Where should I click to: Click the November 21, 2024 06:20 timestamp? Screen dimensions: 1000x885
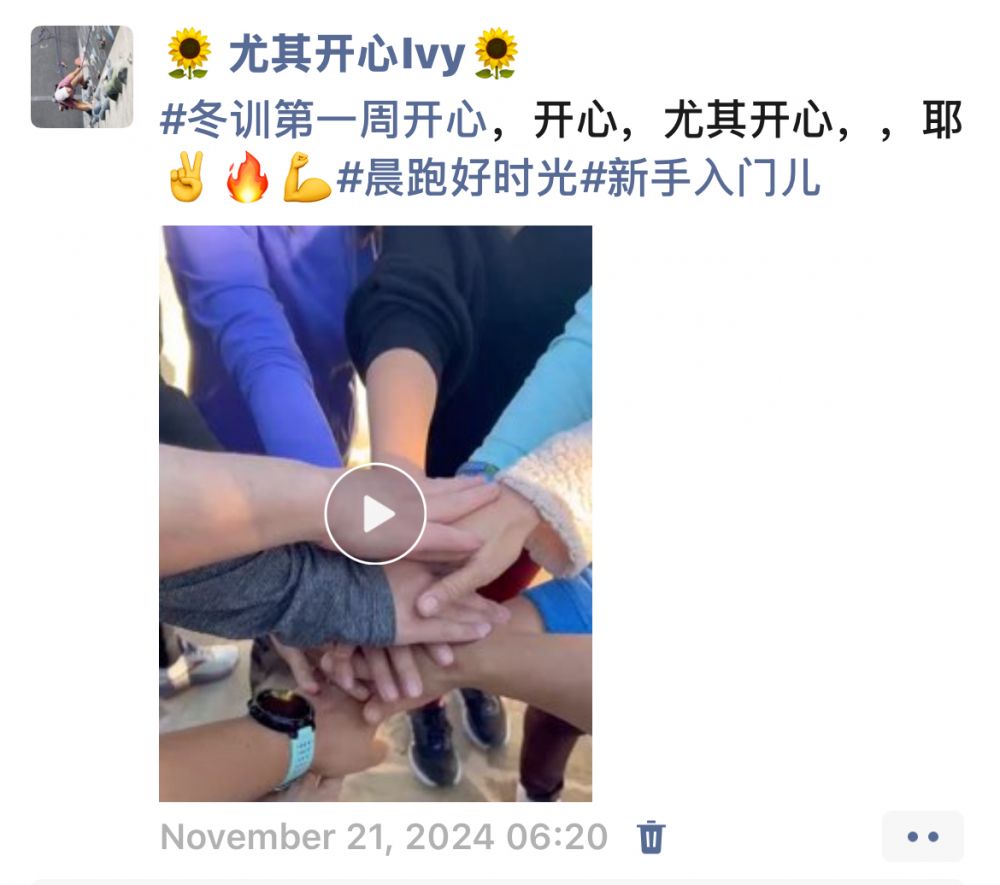tap(384, 837)
